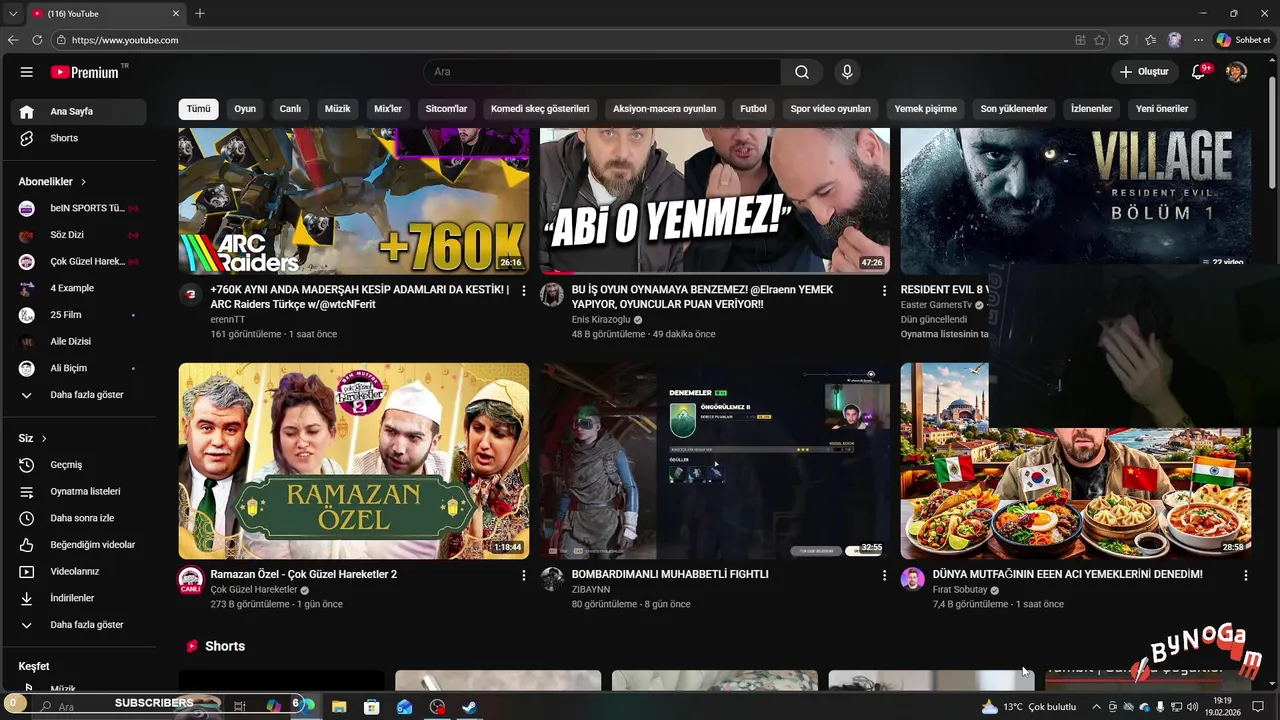The width and height of the screenshot is (1280, 720).
Task: Select the Sitcom'lar filter chip
Action: point(446,109)
